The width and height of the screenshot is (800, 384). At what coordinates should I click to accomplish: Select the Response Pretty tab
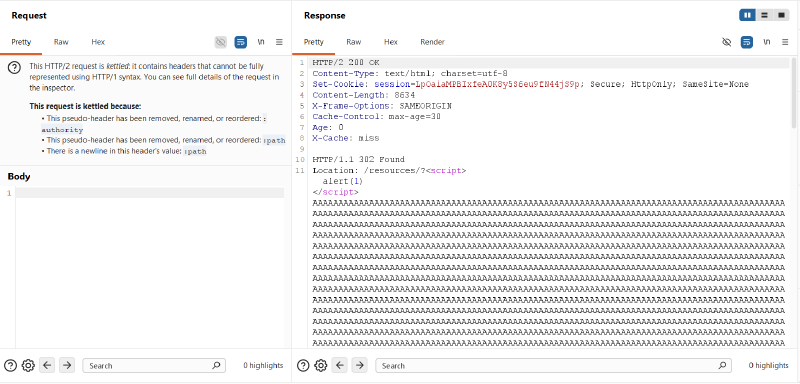pyautogui.click(x=313, y=42)
